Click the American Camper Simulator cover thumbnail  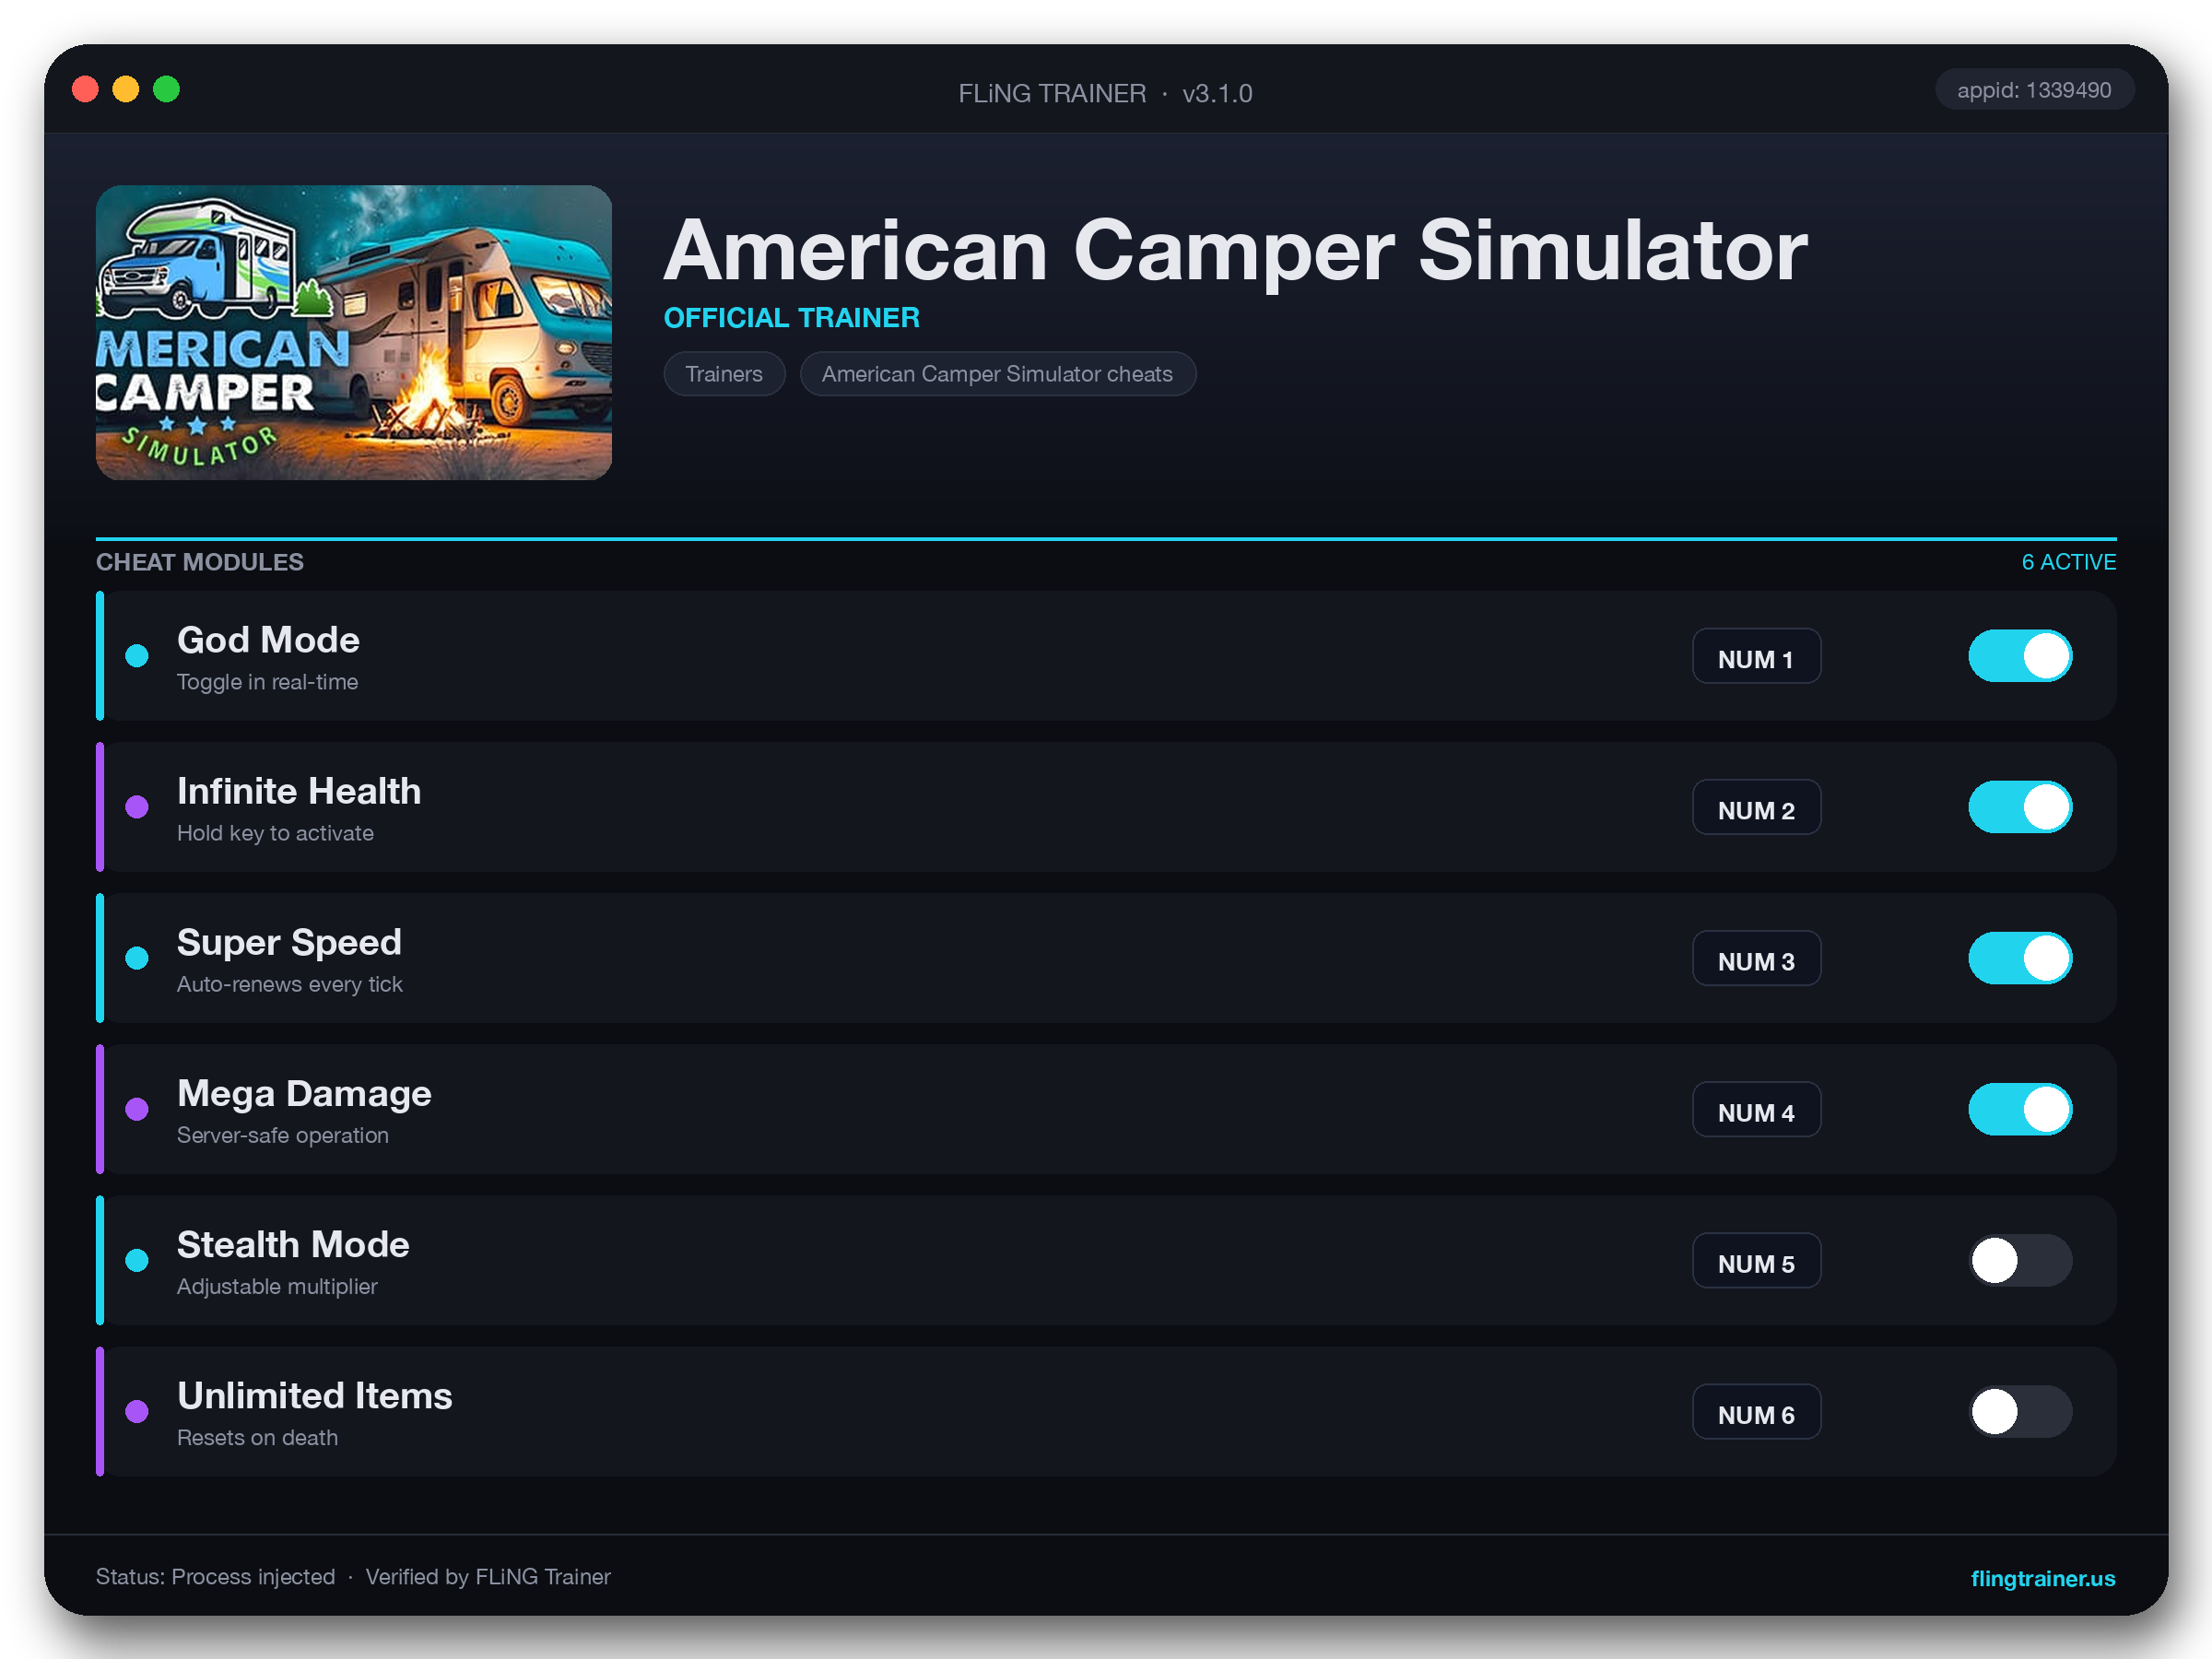point(354,332)
